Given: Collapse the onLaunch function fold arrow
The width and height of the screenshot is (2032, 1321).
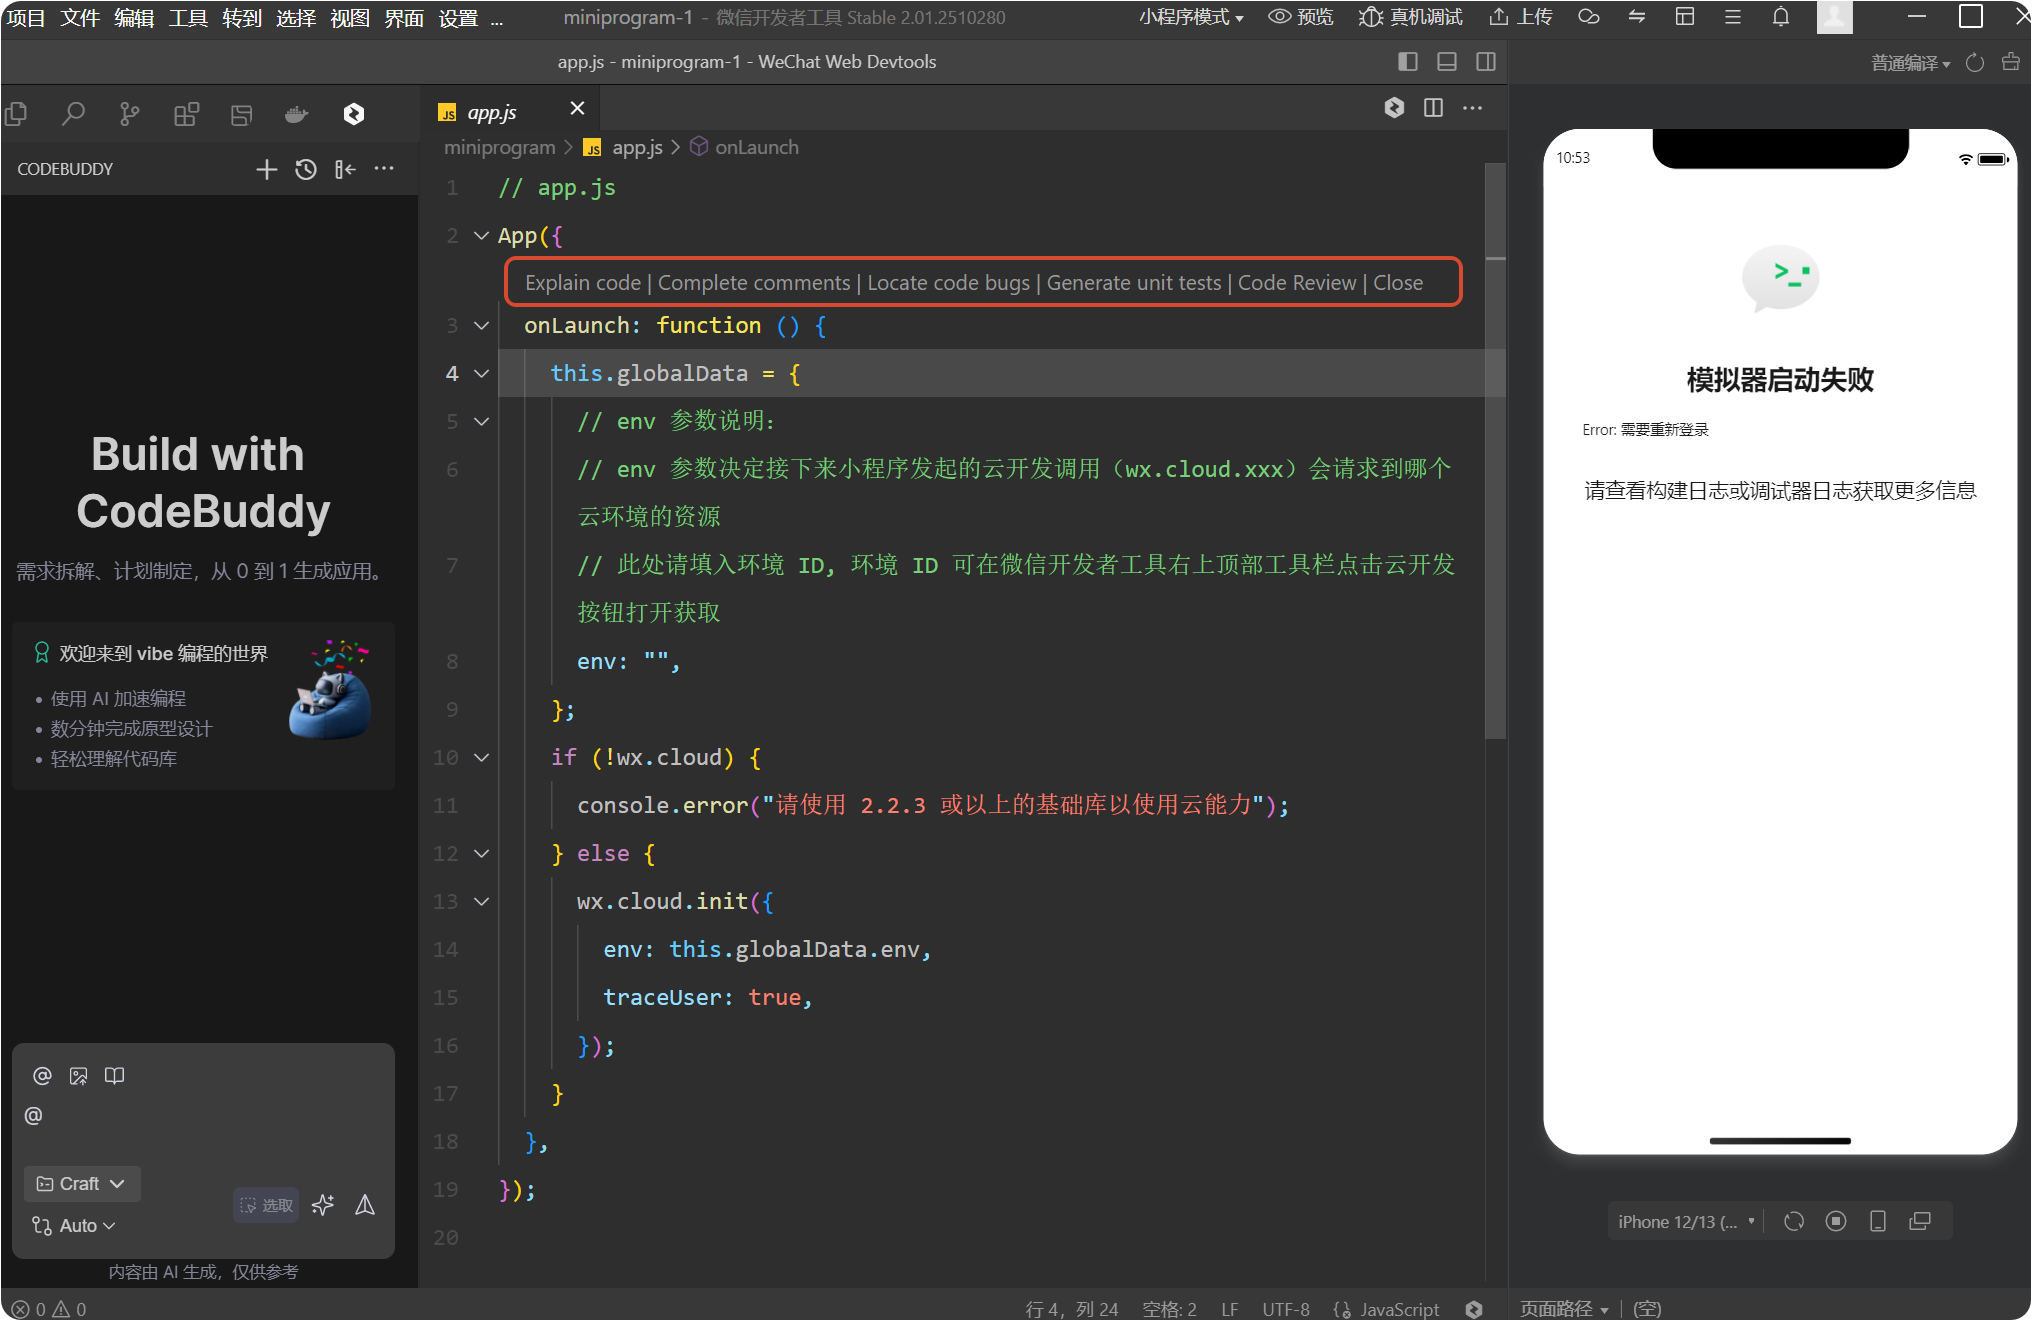Looking at the screenshot, I should coord(481,326).
